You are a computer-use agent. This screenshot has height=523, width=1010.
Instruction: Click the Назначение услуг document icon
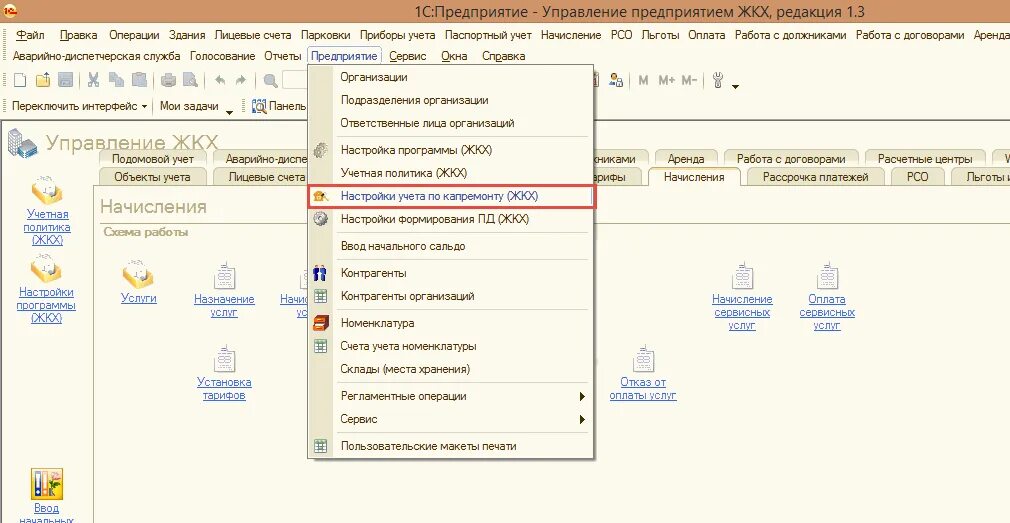click(x=224, y=275)
